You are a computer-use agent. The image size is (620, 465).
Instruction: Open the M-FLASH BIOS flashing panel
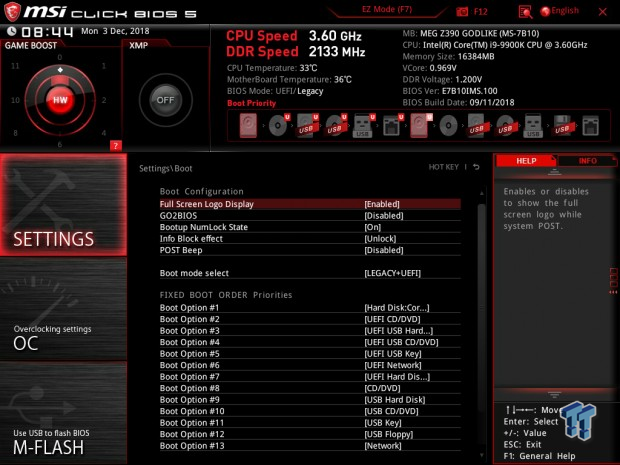[x=63, y=413]
